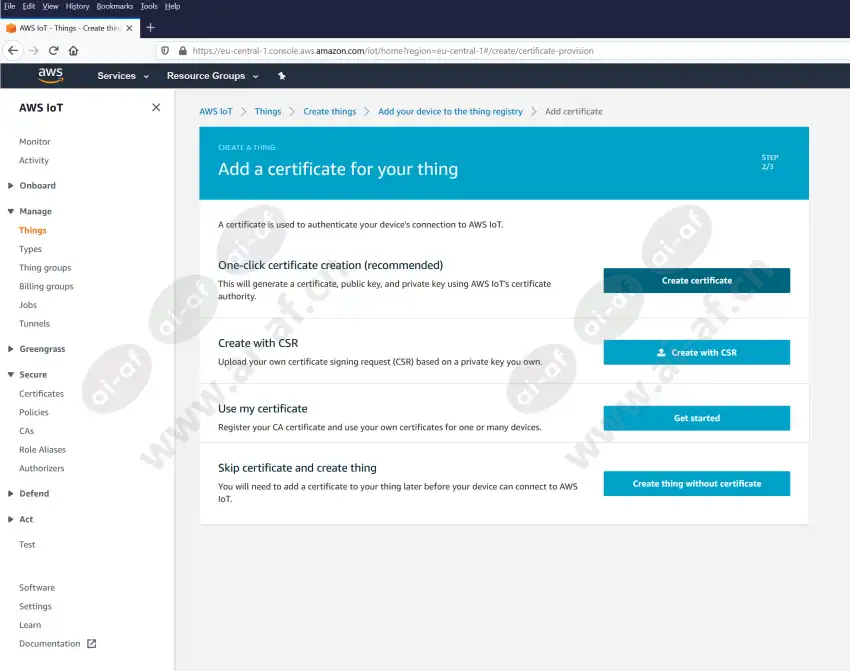Open the Bookmarks menu
Screen dimensions: 850x671
[x=115, y=6]
